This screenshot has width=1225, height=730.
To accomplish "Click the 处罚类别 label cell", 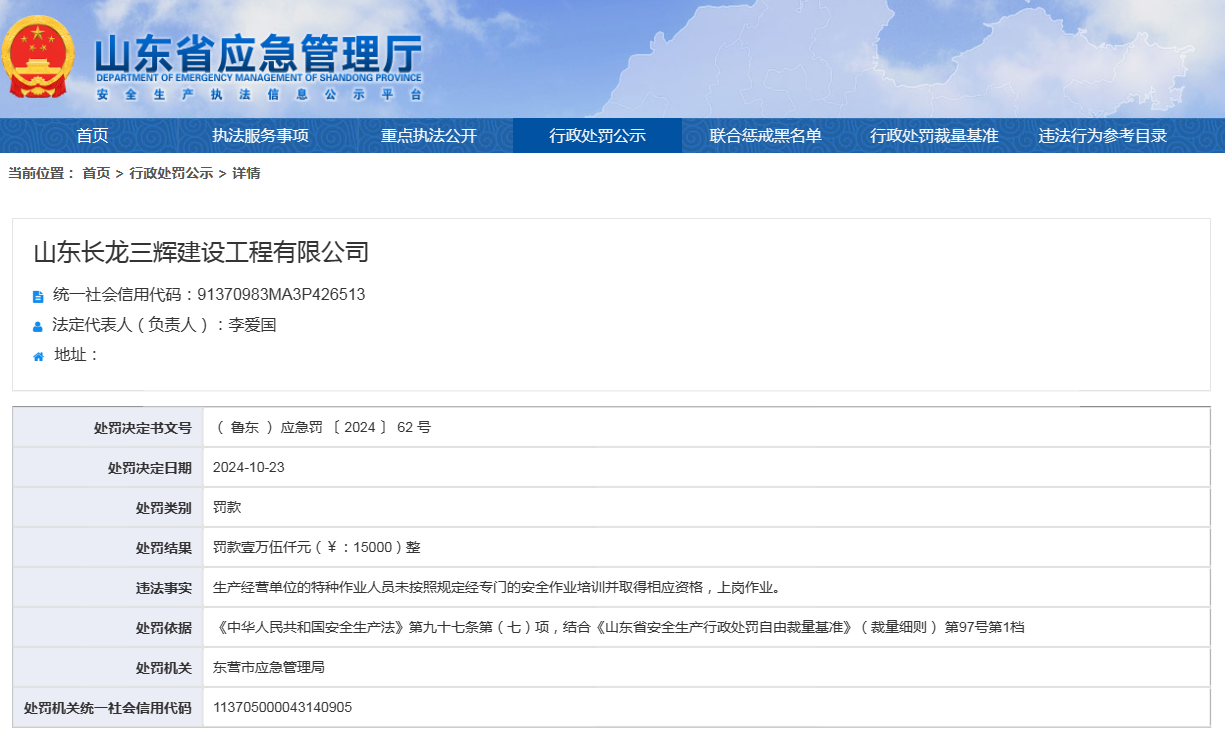I will coord(108,507).
